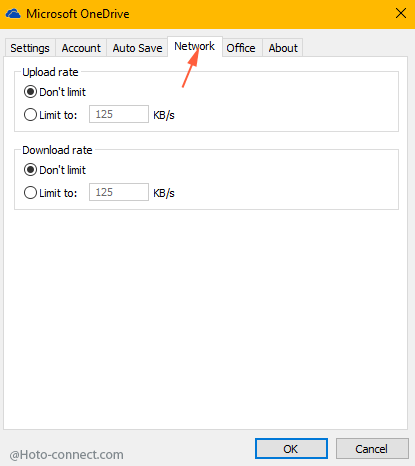Select the Network tab
Image resolution: width=415 pixels, height=466 pixels.
point(195,46)
